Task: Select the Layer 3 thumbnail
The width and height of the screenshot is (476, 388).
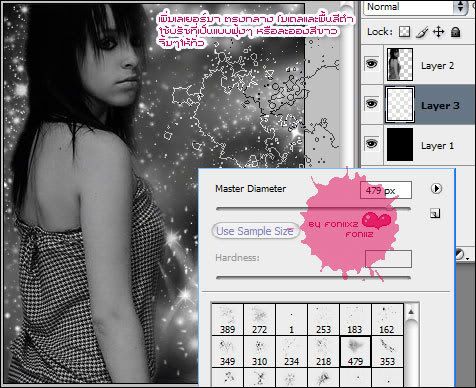Action: (400, 105)
